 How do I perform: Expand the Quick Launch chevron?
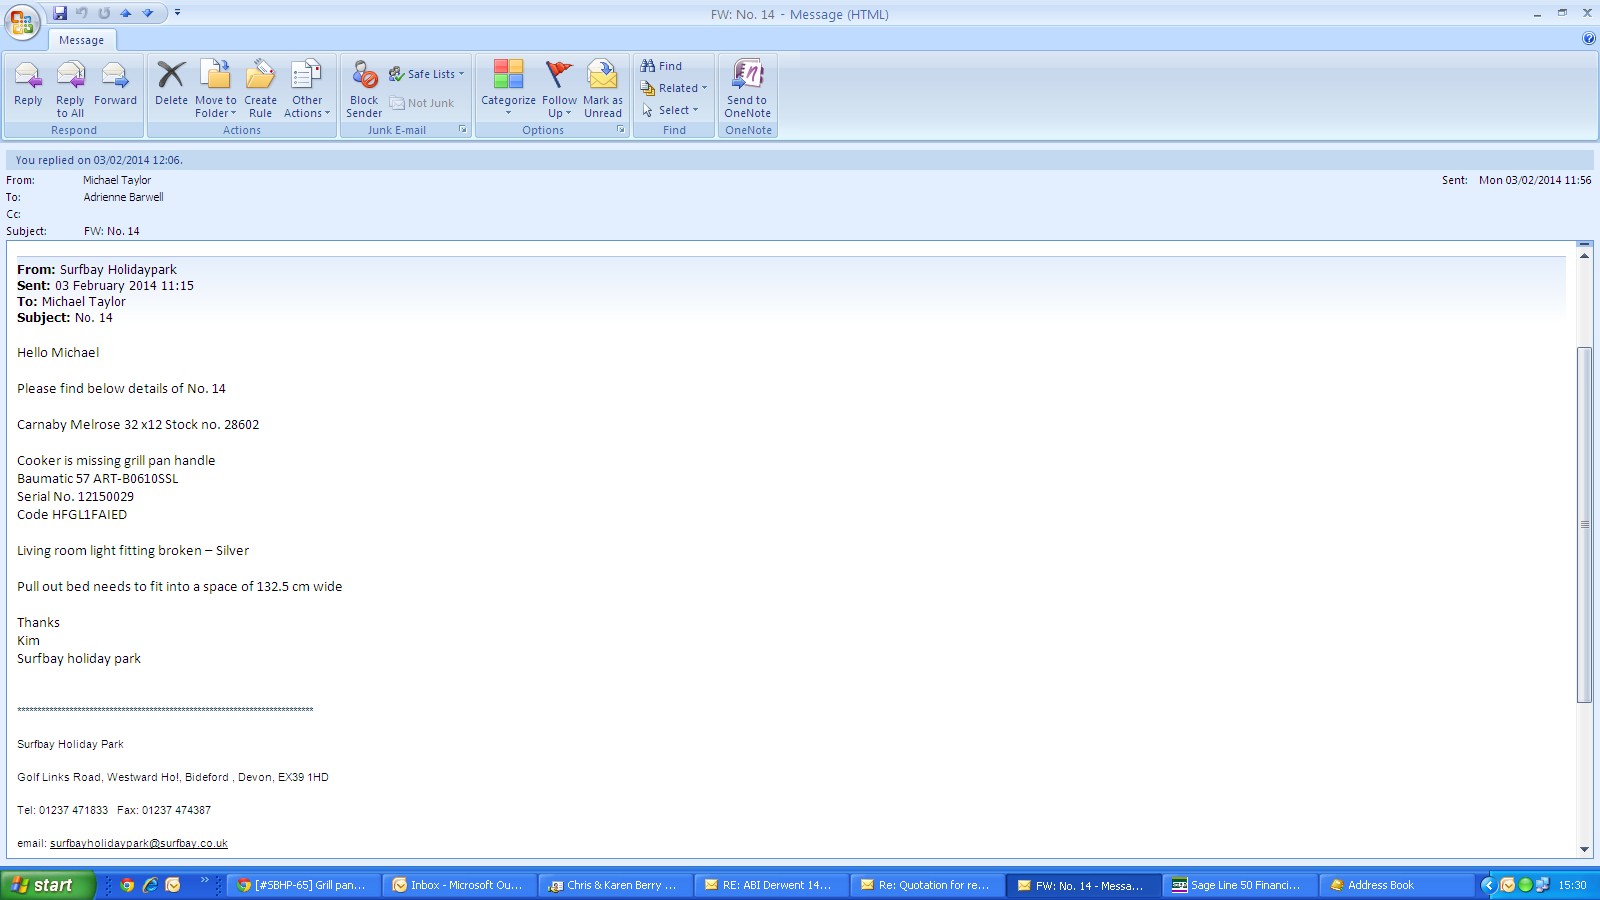[205, 881]
